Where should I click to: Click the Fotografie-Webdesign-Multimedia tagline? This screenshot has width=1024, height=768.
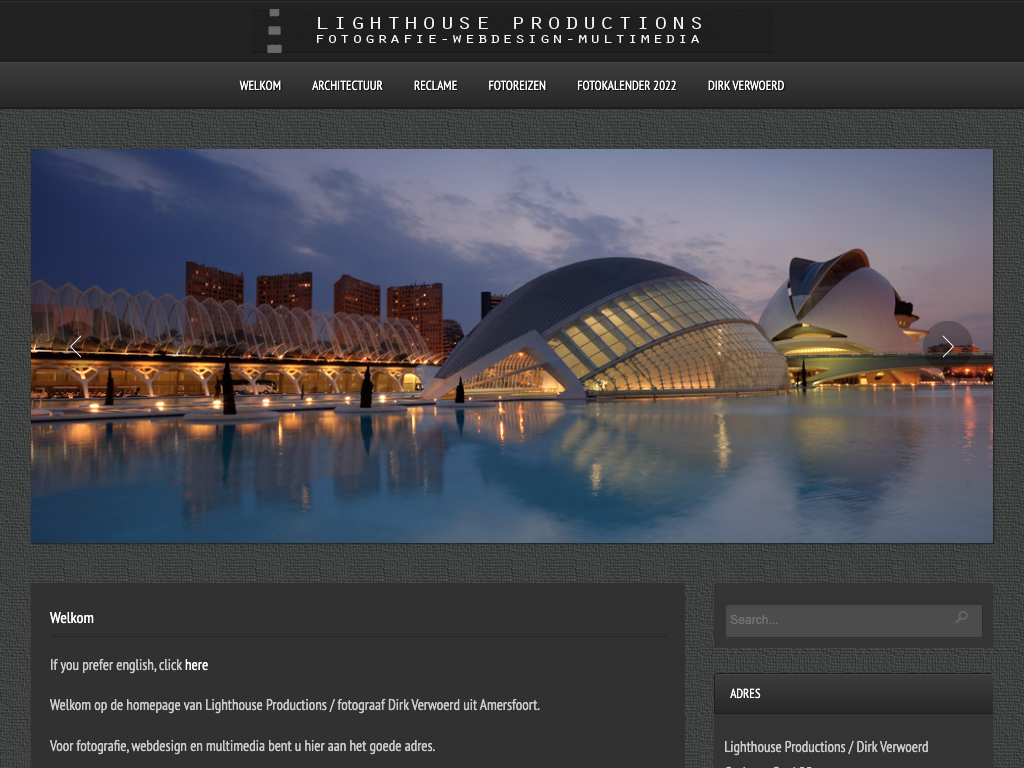[x=508, y=40]
